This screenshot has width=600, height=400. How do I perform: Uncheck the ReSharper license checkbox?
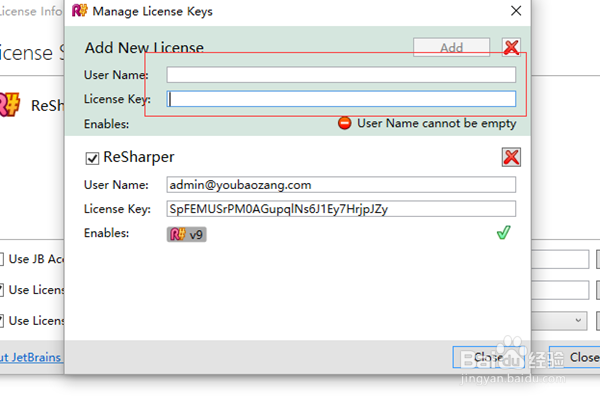pyautogui.click(x=92, y=158)
